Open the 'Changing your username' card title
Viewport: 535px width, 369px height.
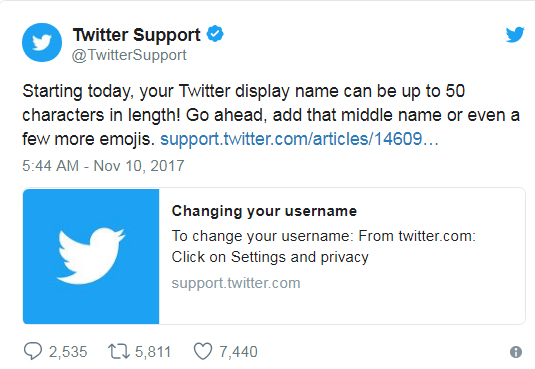pos(264,211)
